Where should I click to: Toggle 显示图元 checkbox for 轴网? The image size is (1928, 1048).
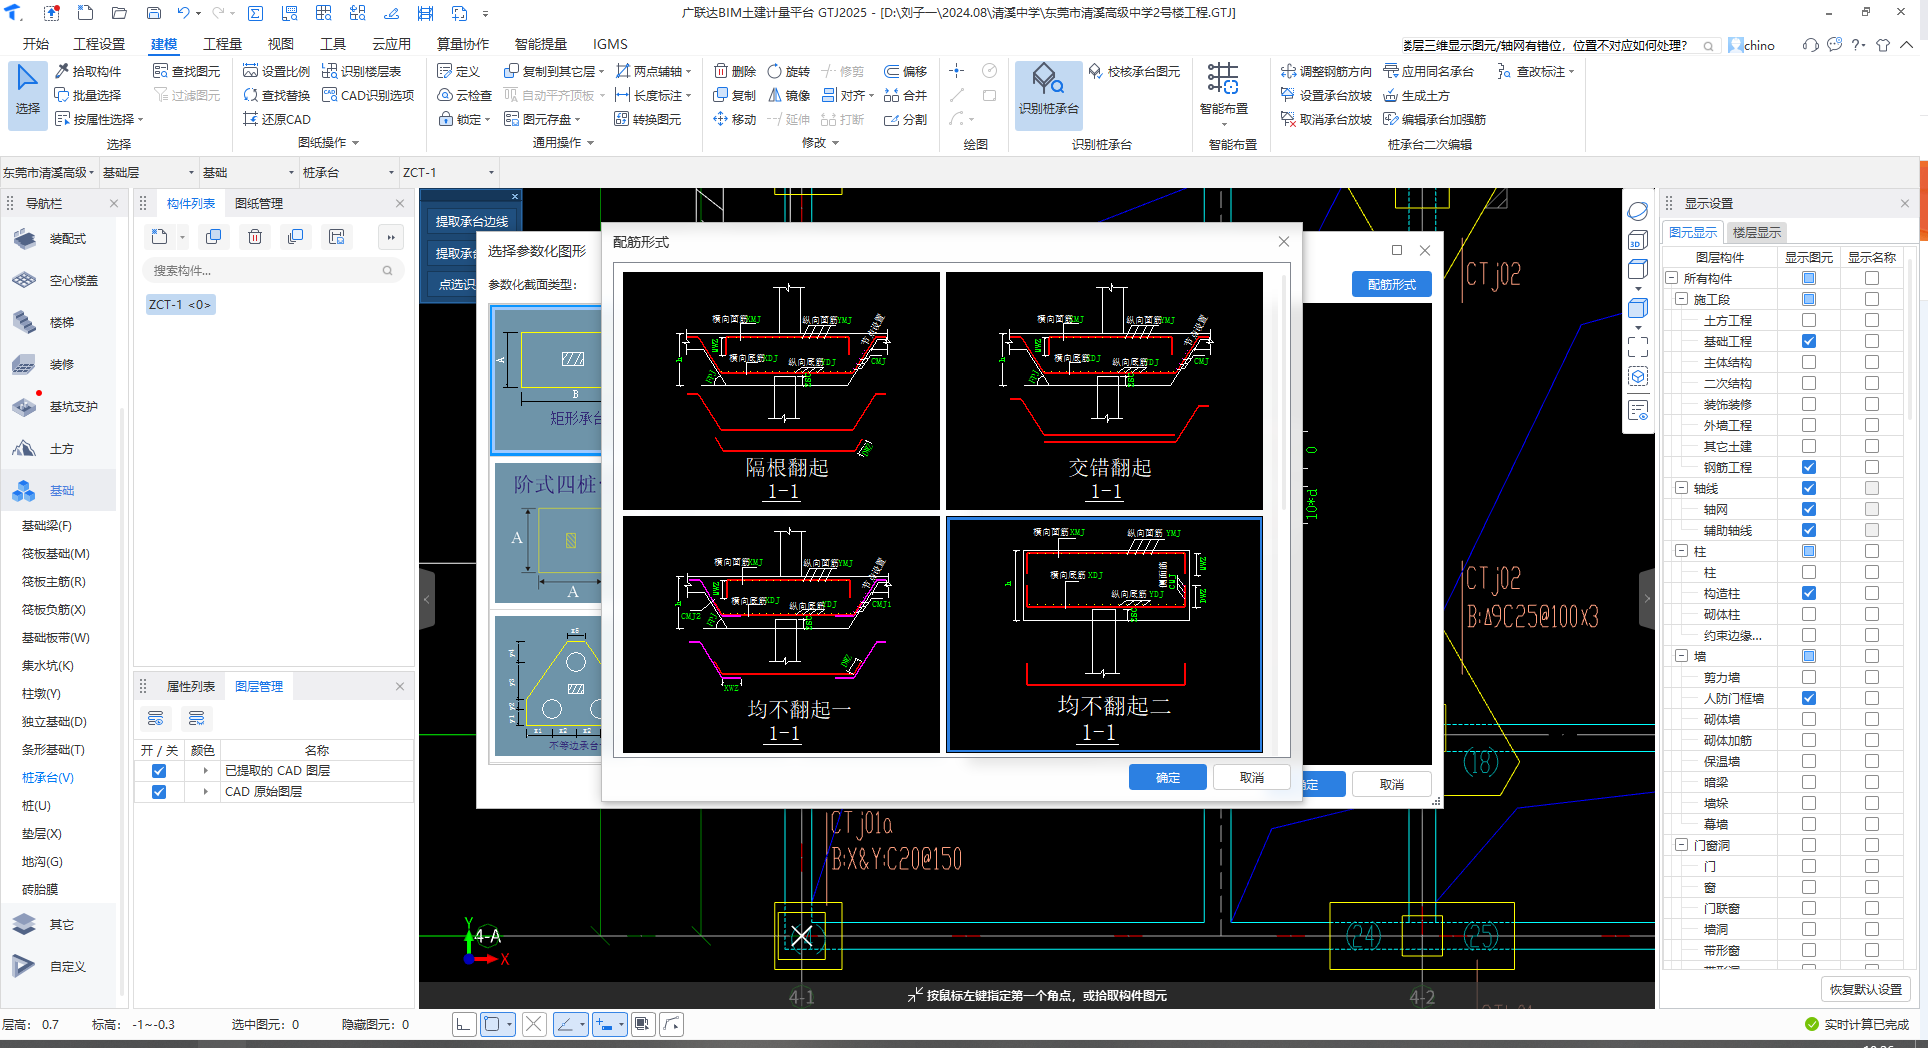click(1809, 509)
